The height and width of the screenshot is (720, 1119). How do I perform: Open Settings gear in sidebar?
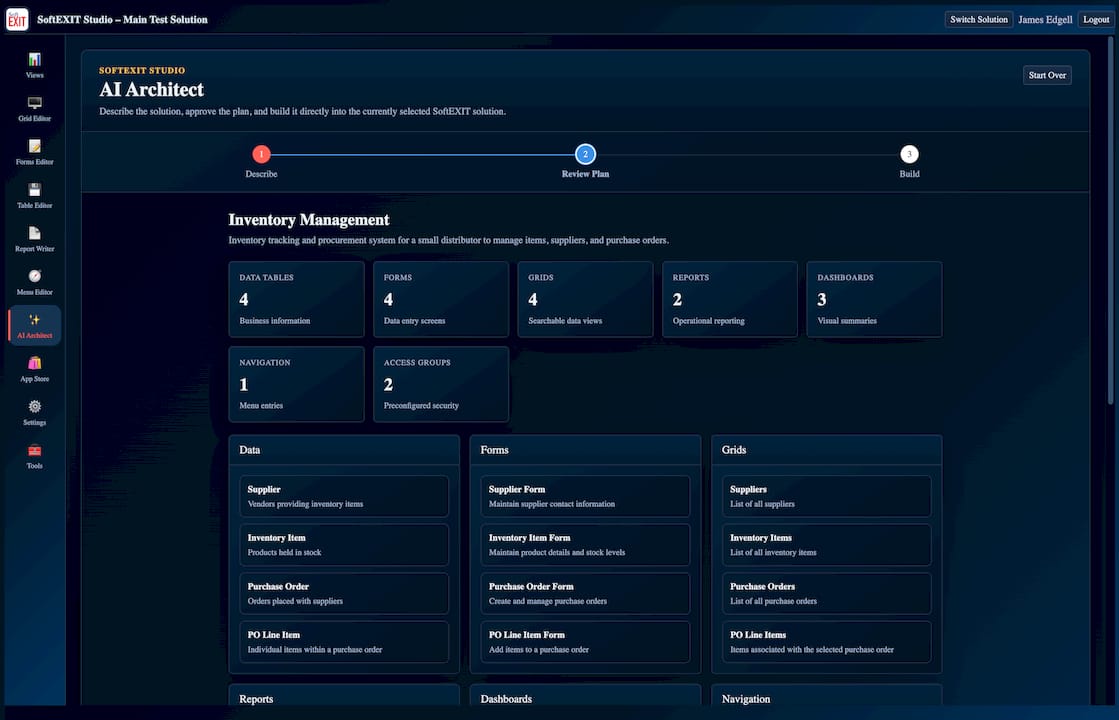[34, 407]
